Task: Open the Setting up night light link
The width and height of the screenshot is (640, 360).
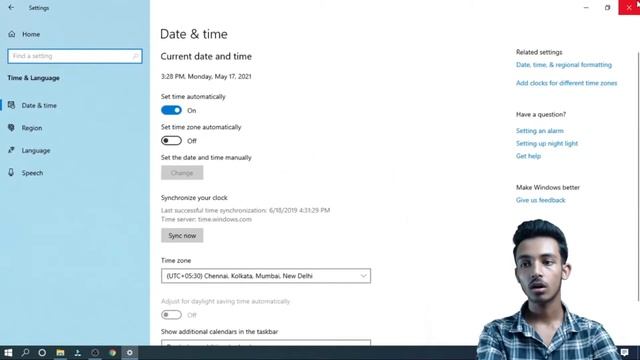Action: (547, 143)
